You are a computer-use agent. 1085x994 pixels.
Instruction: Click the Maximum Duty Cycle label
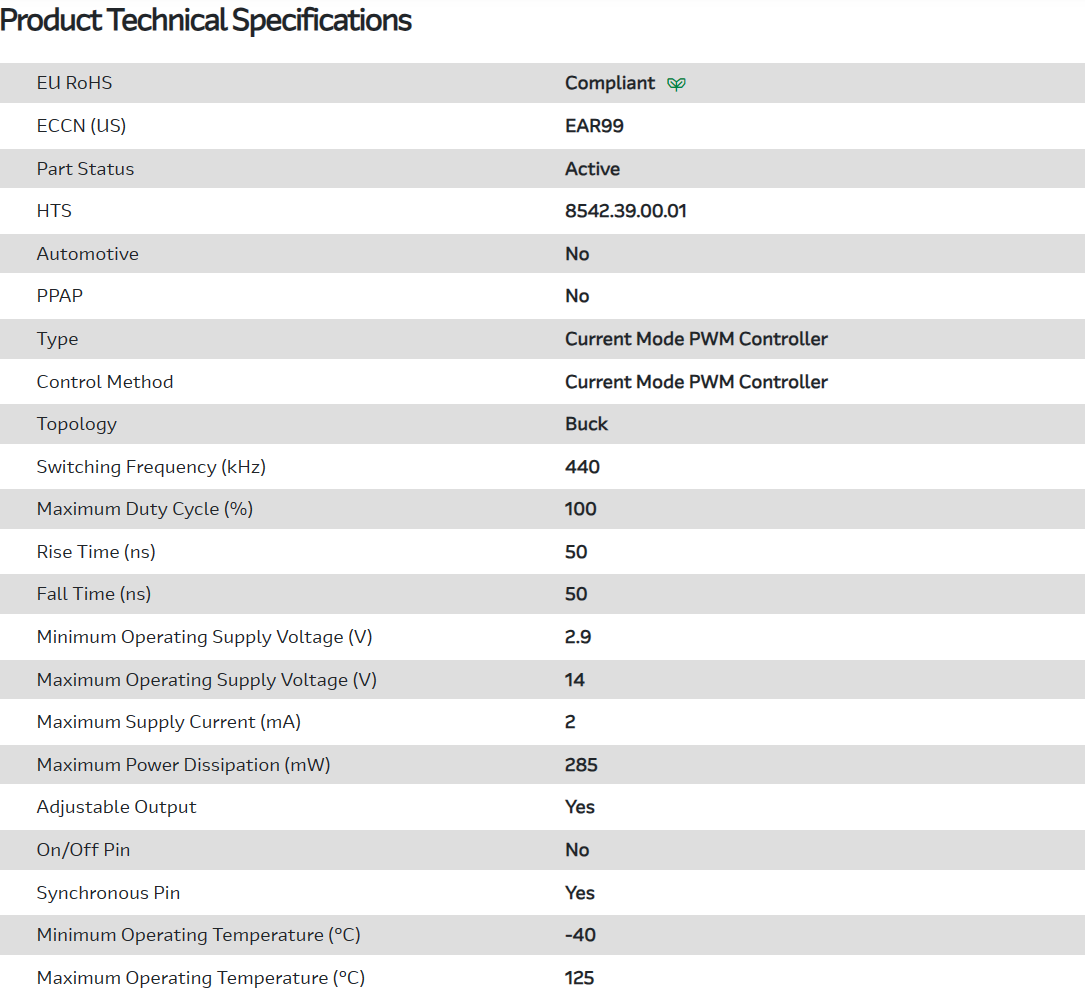[145, 509]
